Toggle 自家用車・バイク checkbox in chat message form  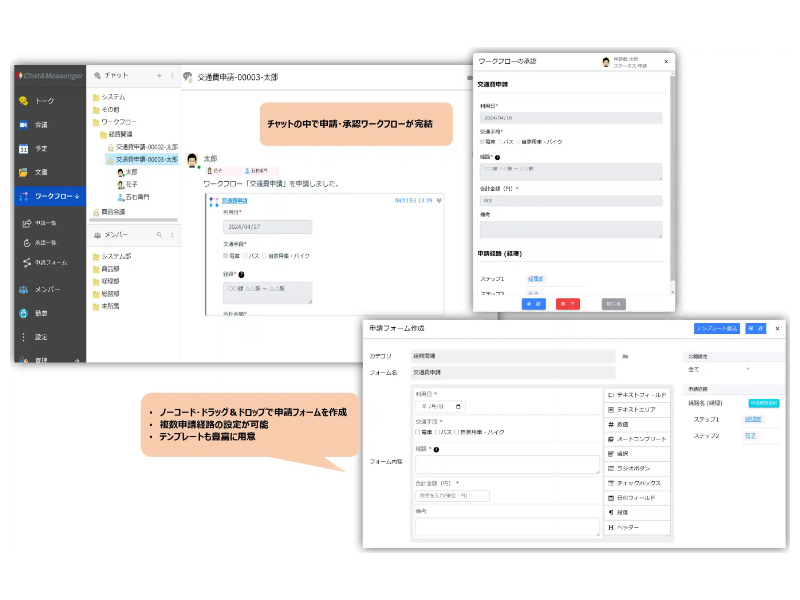[265, 256]
